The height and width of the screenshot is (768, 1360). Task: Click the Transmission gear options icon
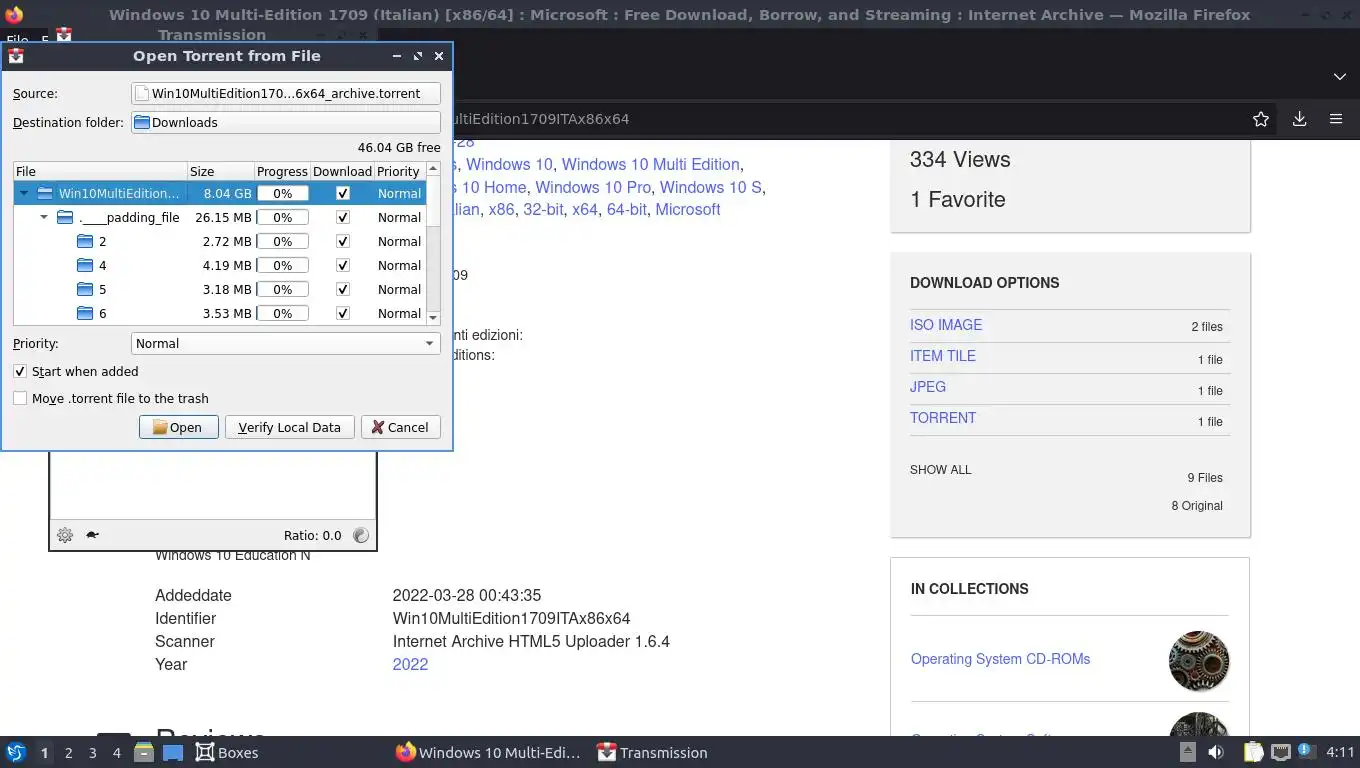[65, 535]
